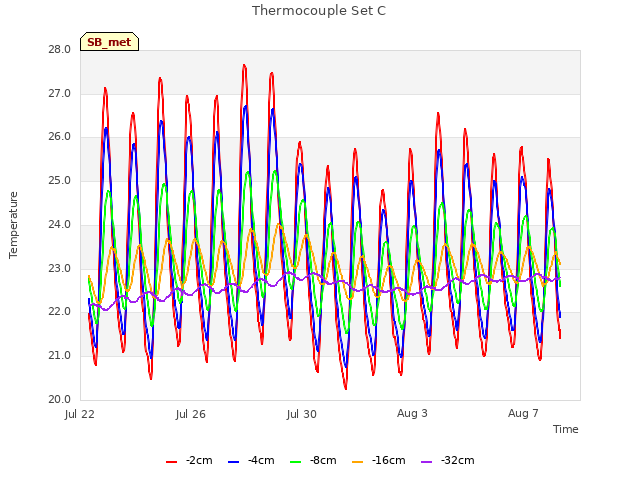This screenshot has height=480, width=640.
Task: Click the -2cm legend label
Action: 199,460
